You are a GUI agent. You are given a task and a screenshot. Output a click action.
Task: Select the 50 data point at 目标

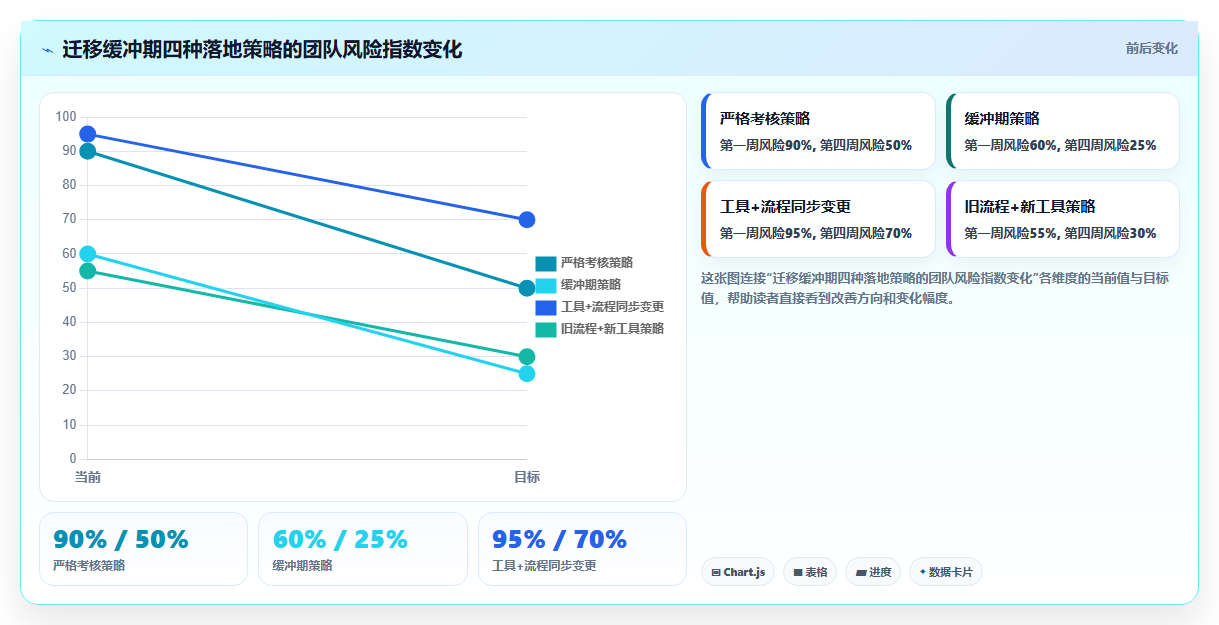coord(527,288)
